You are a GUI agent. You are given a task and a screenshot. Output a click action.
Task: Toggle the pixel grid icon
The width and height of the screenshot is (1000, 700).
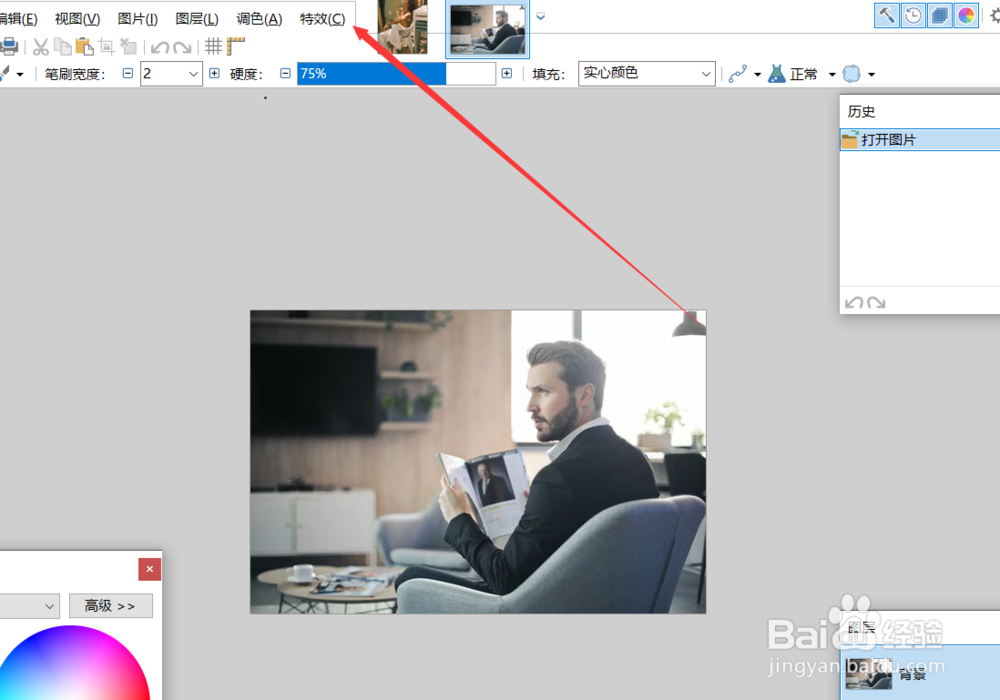213,46
